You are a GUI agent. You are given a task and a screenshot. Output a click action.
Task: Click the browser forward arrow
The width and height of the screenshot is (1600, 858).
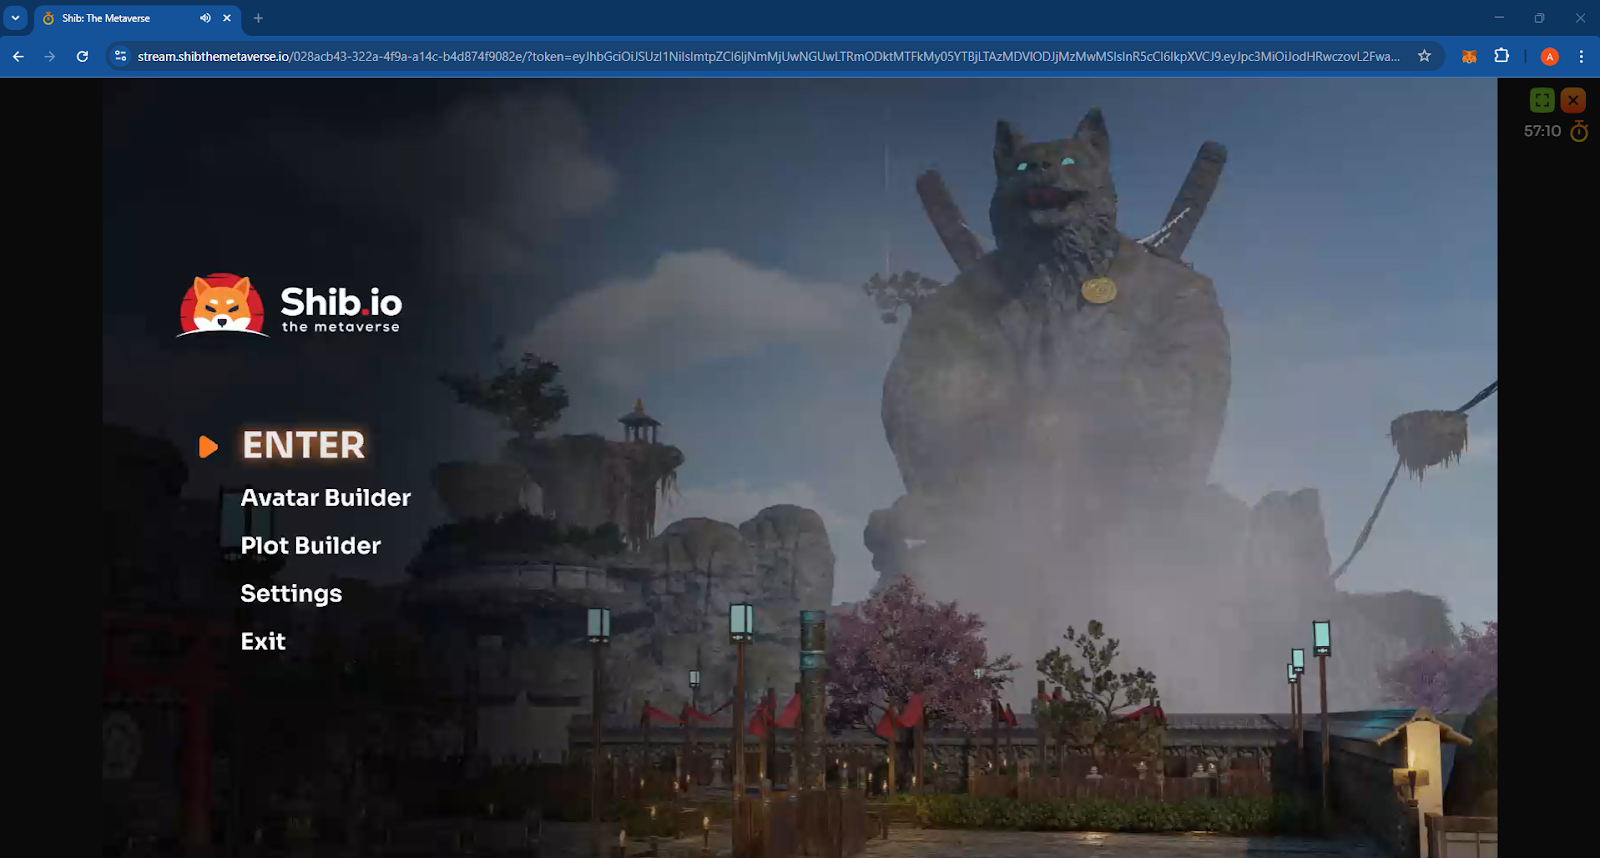click(x=50, y=56)
